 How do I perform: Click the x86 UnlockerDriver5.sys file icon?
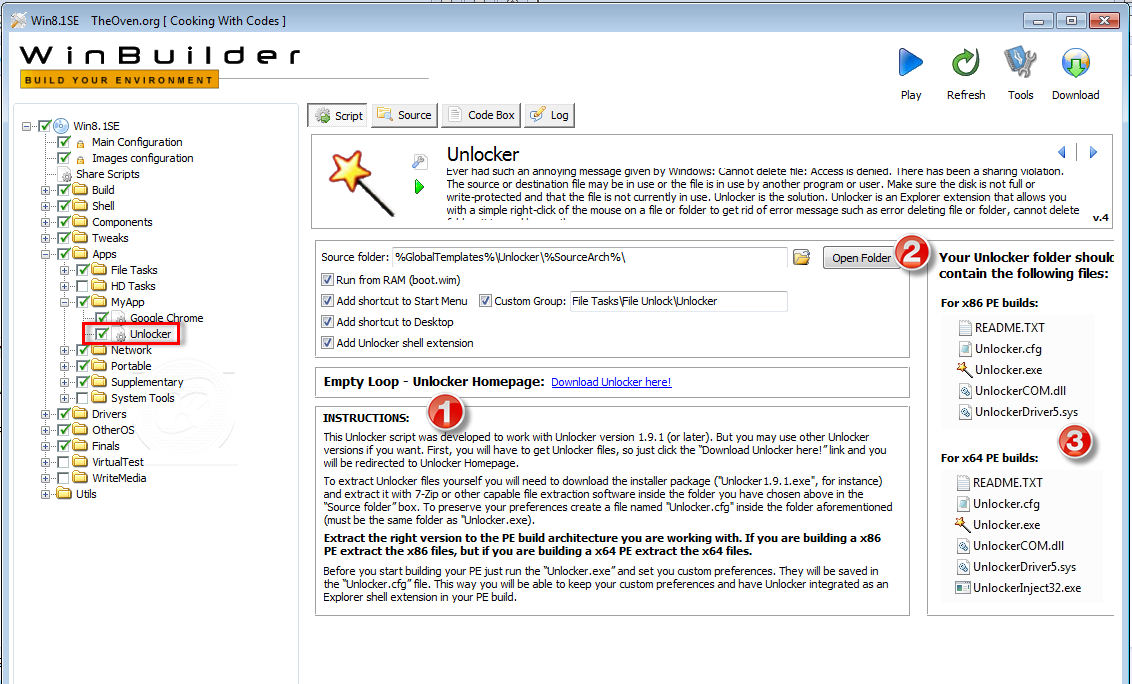tap(965, 412)
